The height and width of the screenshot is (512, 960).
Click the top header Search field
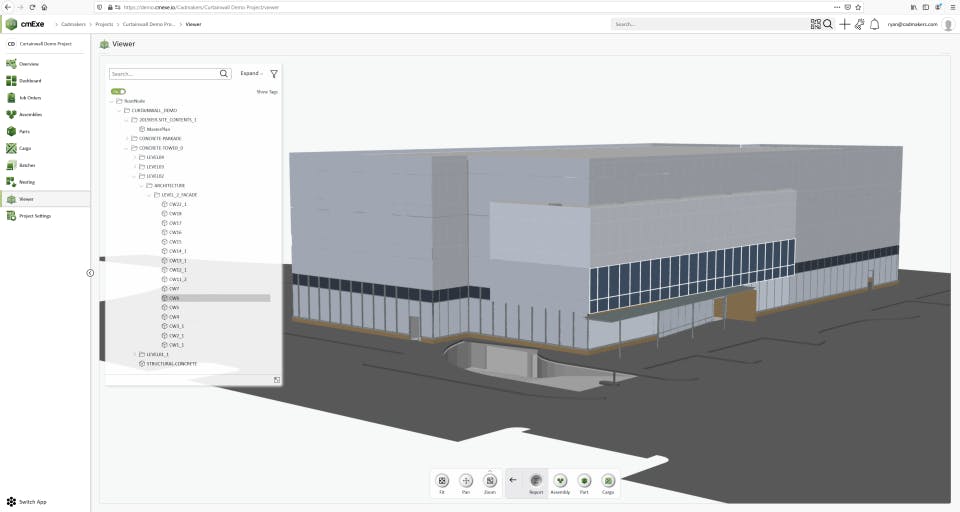pos(710,24)
